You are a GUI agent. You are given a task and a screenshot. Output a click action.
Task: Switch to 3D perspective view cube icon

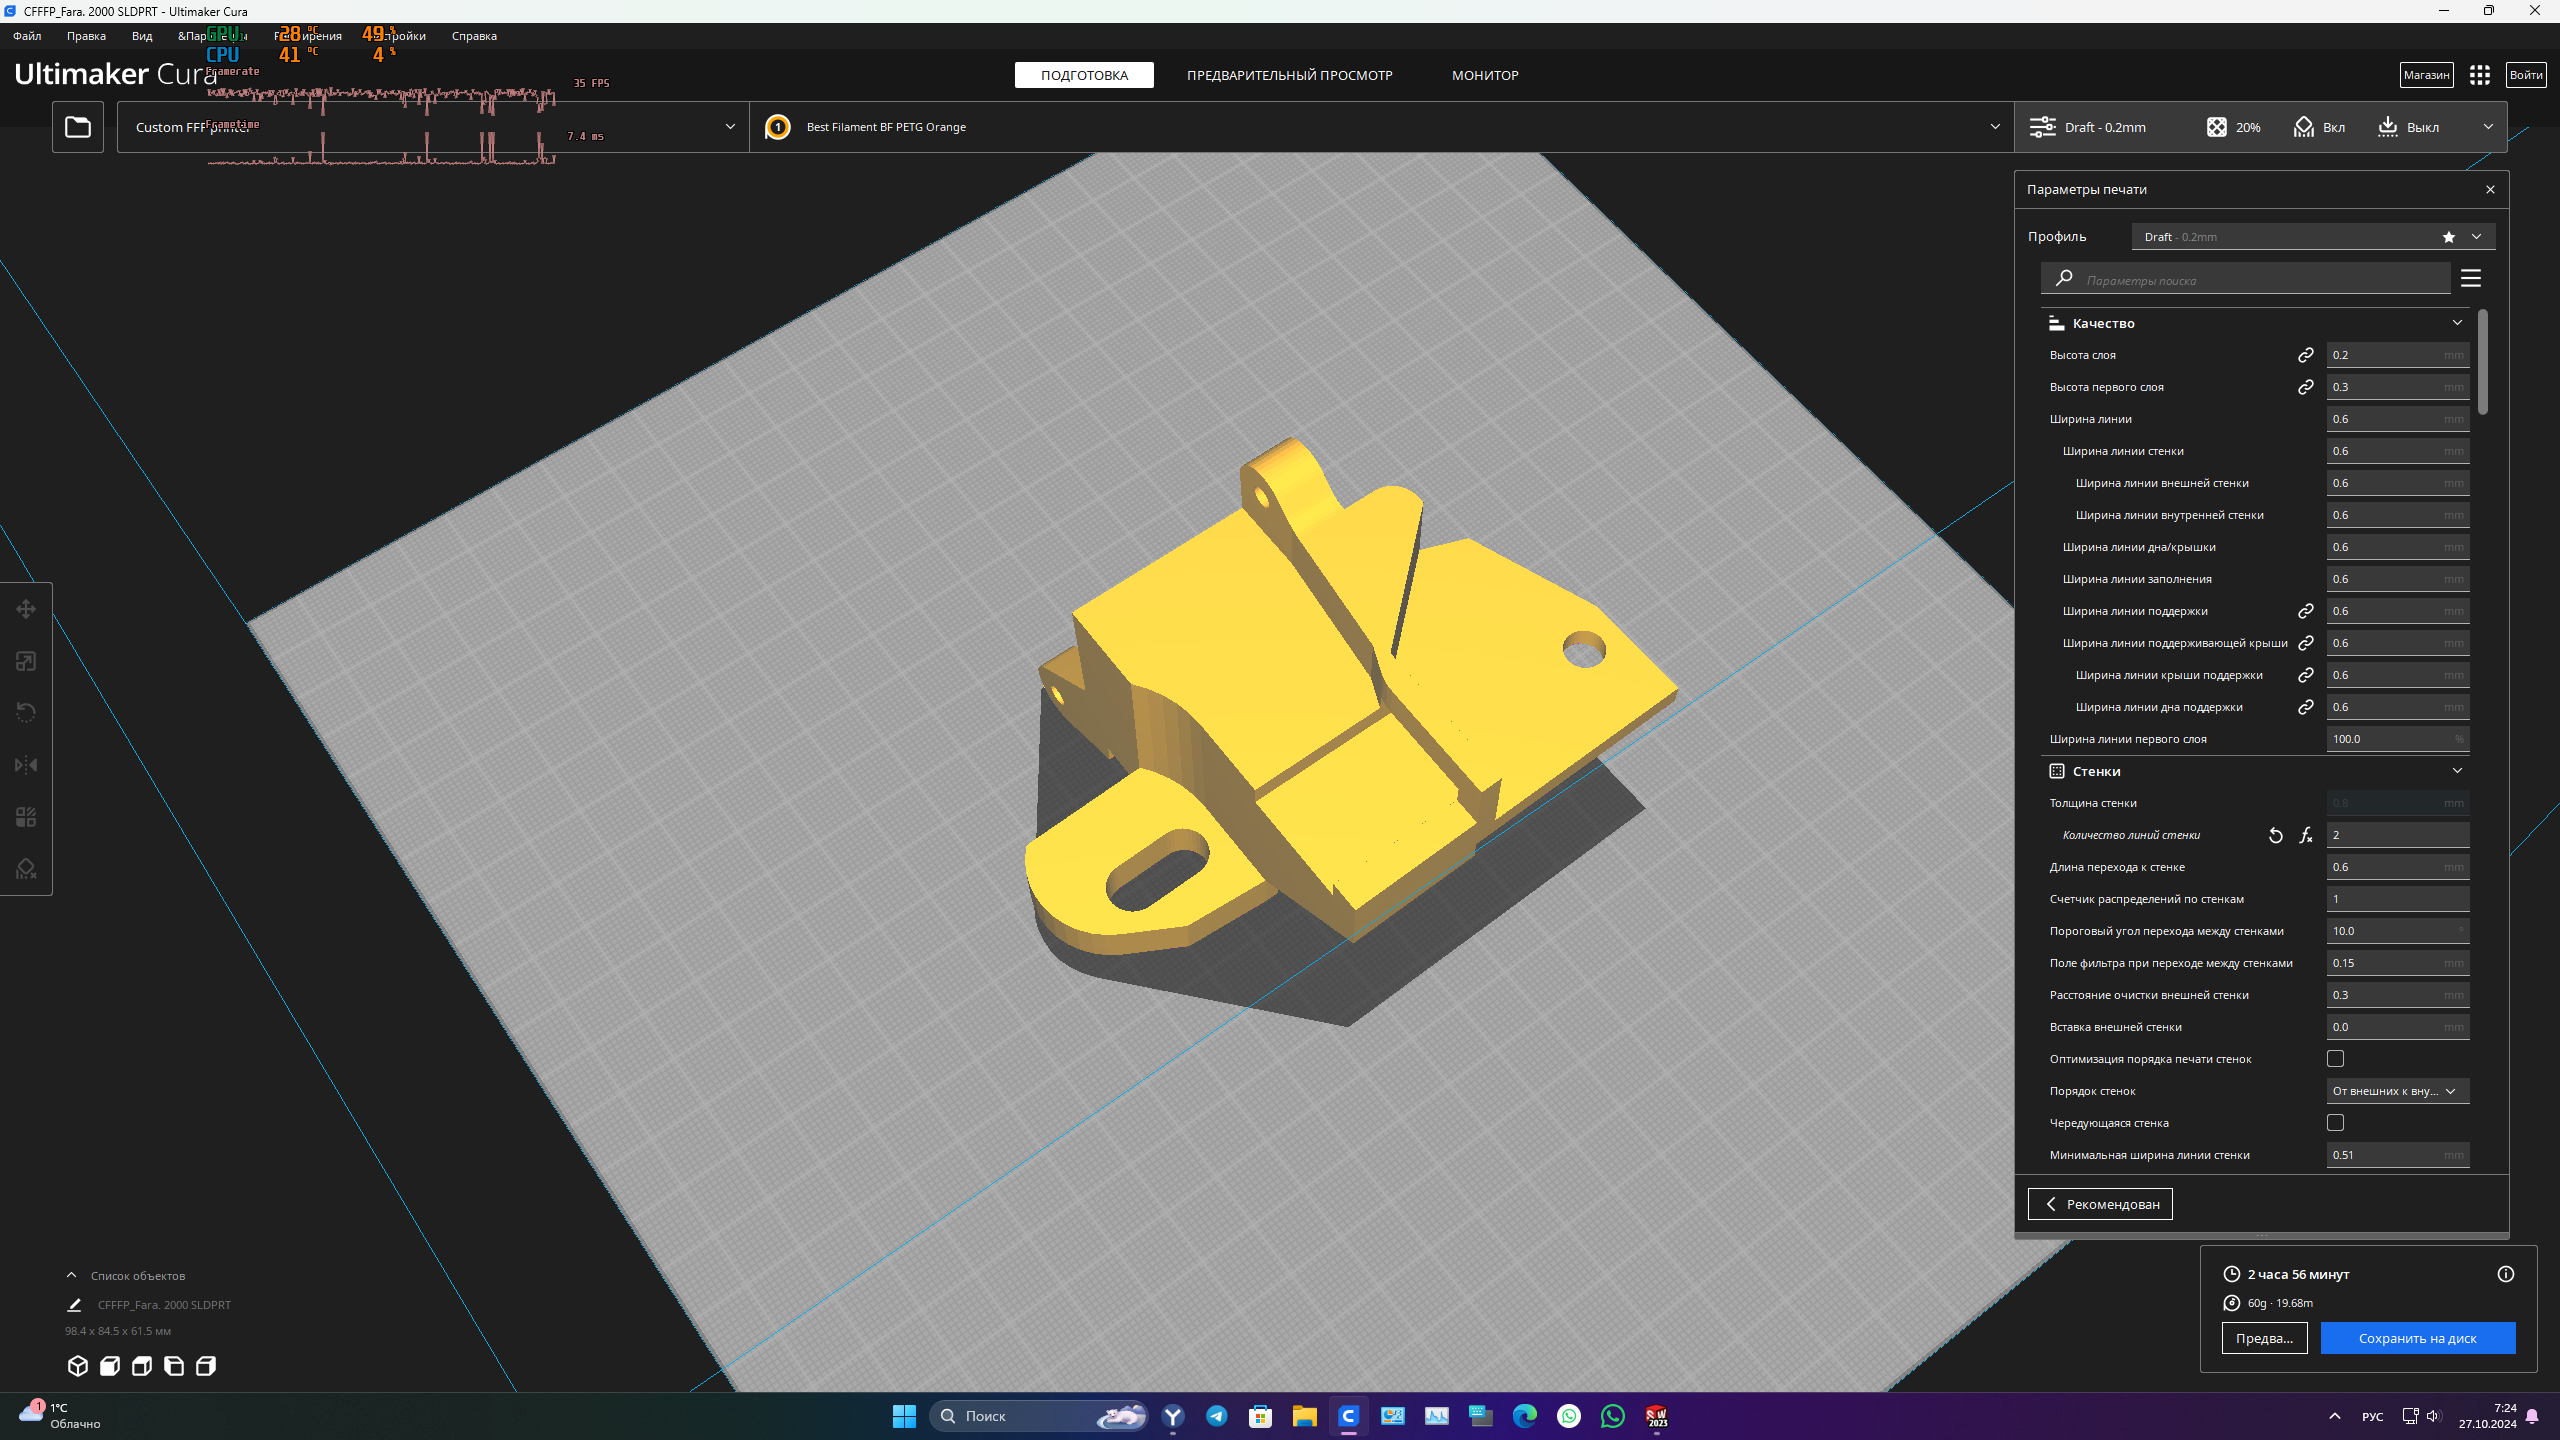78,1366
